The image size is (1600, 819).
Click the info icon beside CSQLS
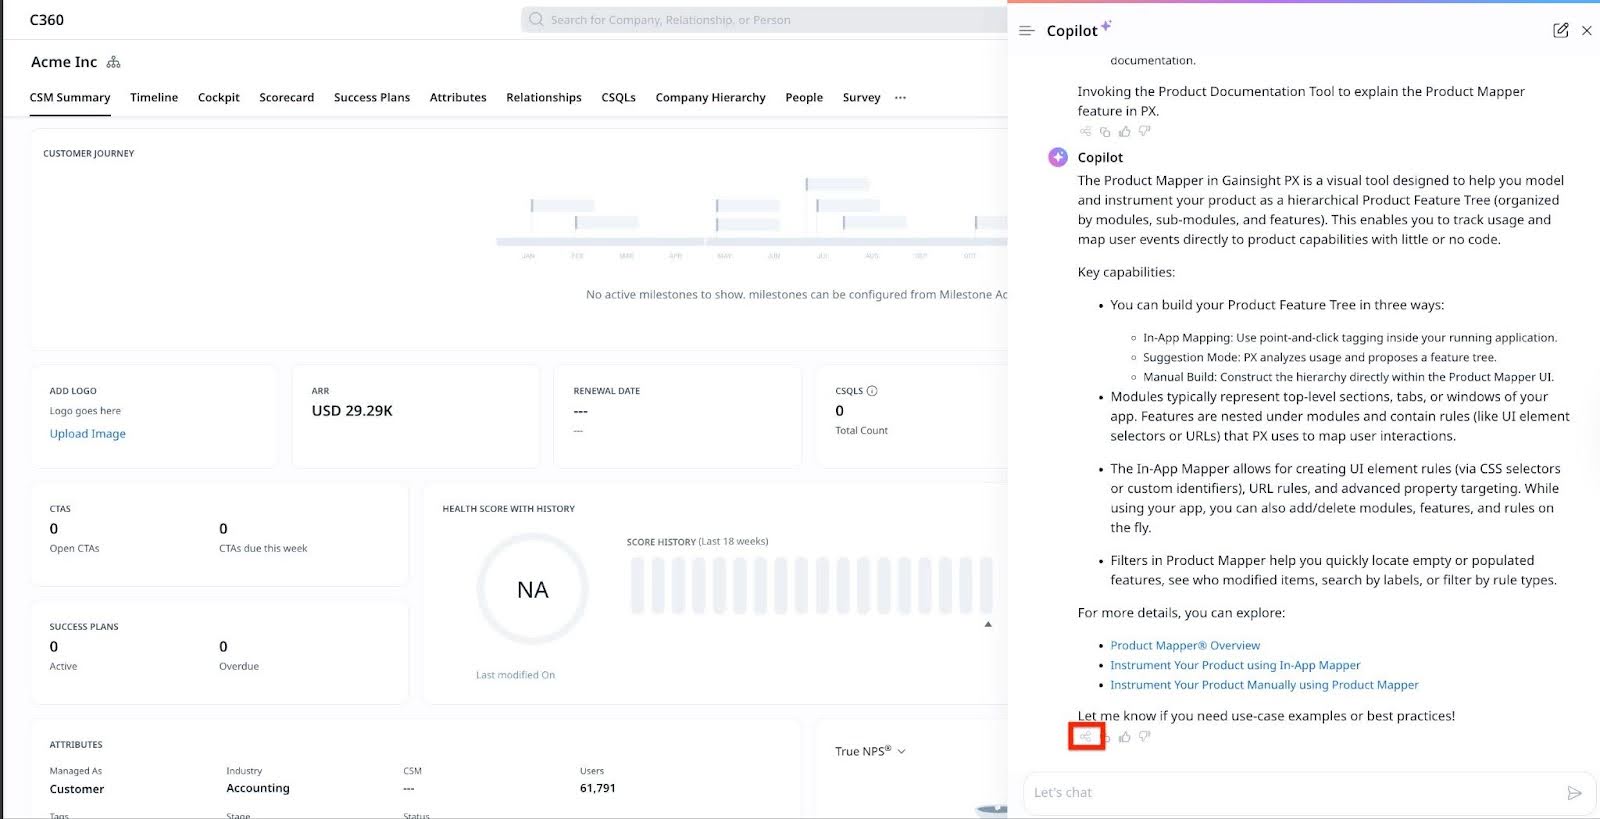tap(872, 391)
